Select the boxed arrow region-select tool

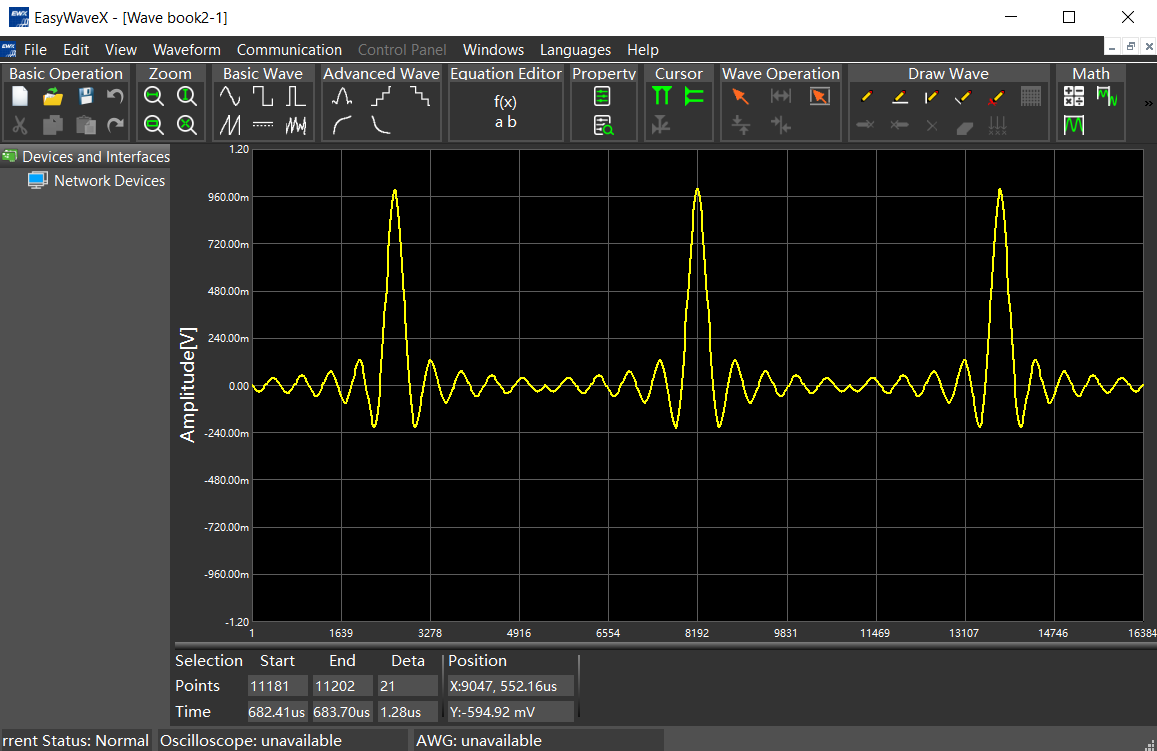click(x=820, y=97)
